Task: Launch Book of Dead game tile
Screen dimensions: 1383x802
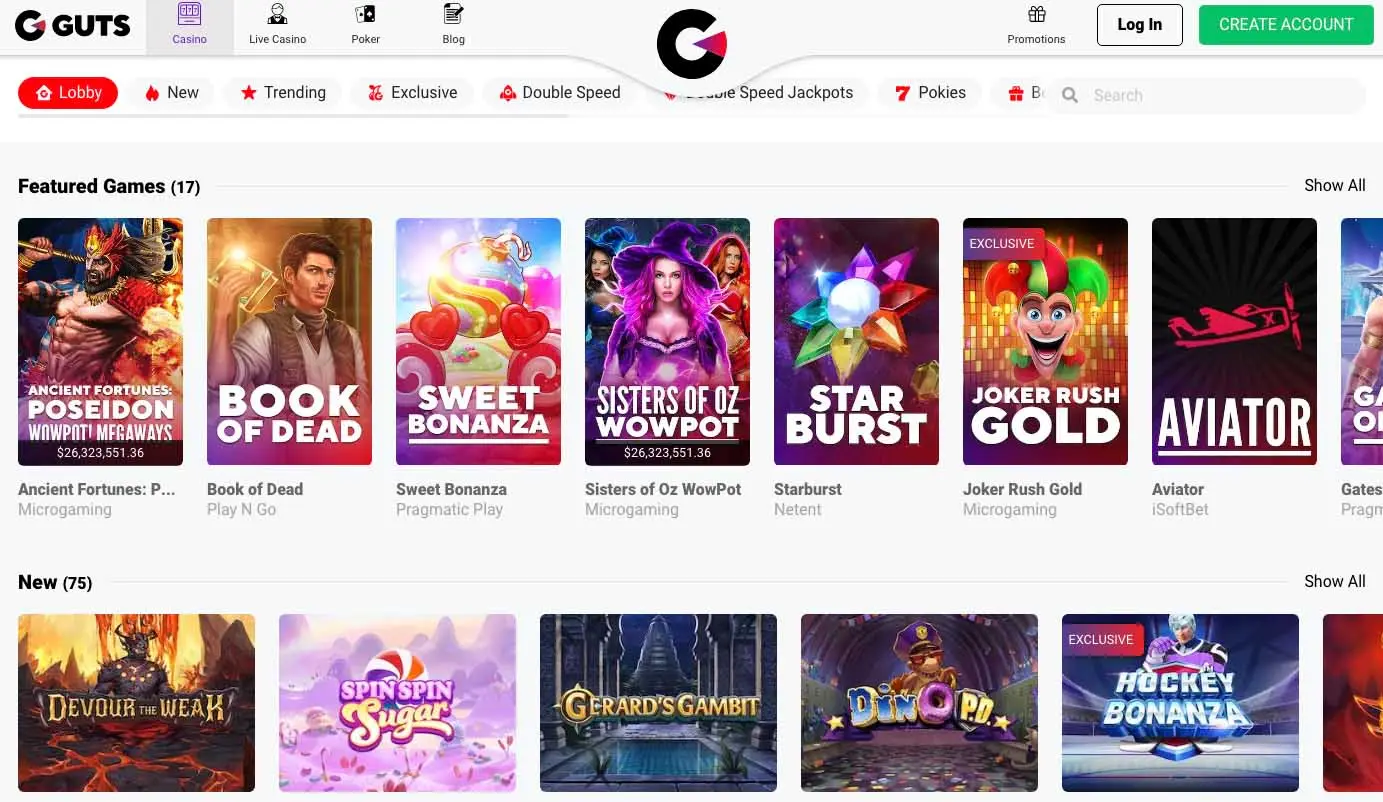Action: (x=289, y=342)
